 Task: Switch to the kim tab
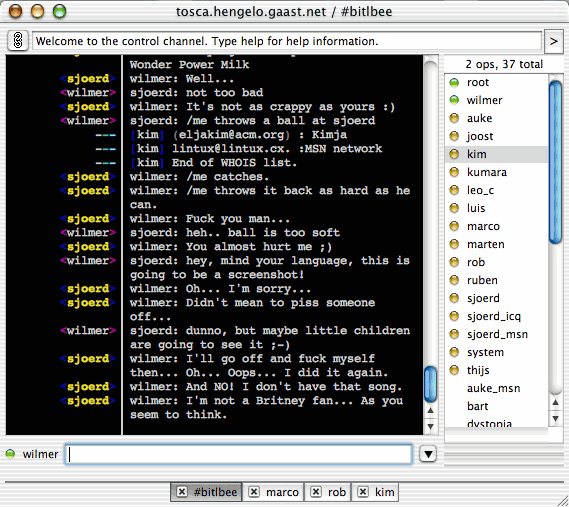(x=375, y=492)
